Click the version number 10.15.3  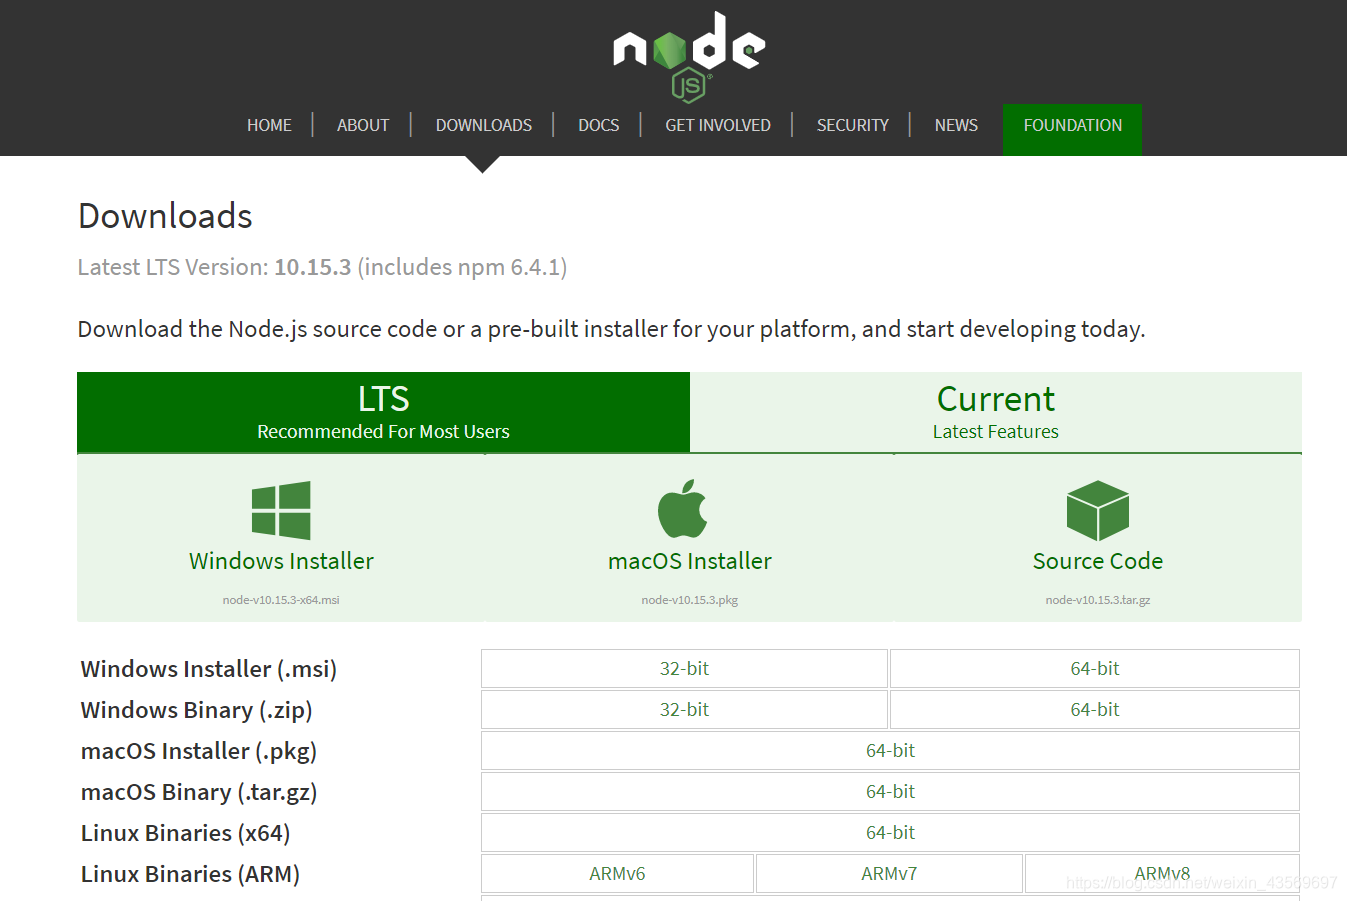(313, 267)
